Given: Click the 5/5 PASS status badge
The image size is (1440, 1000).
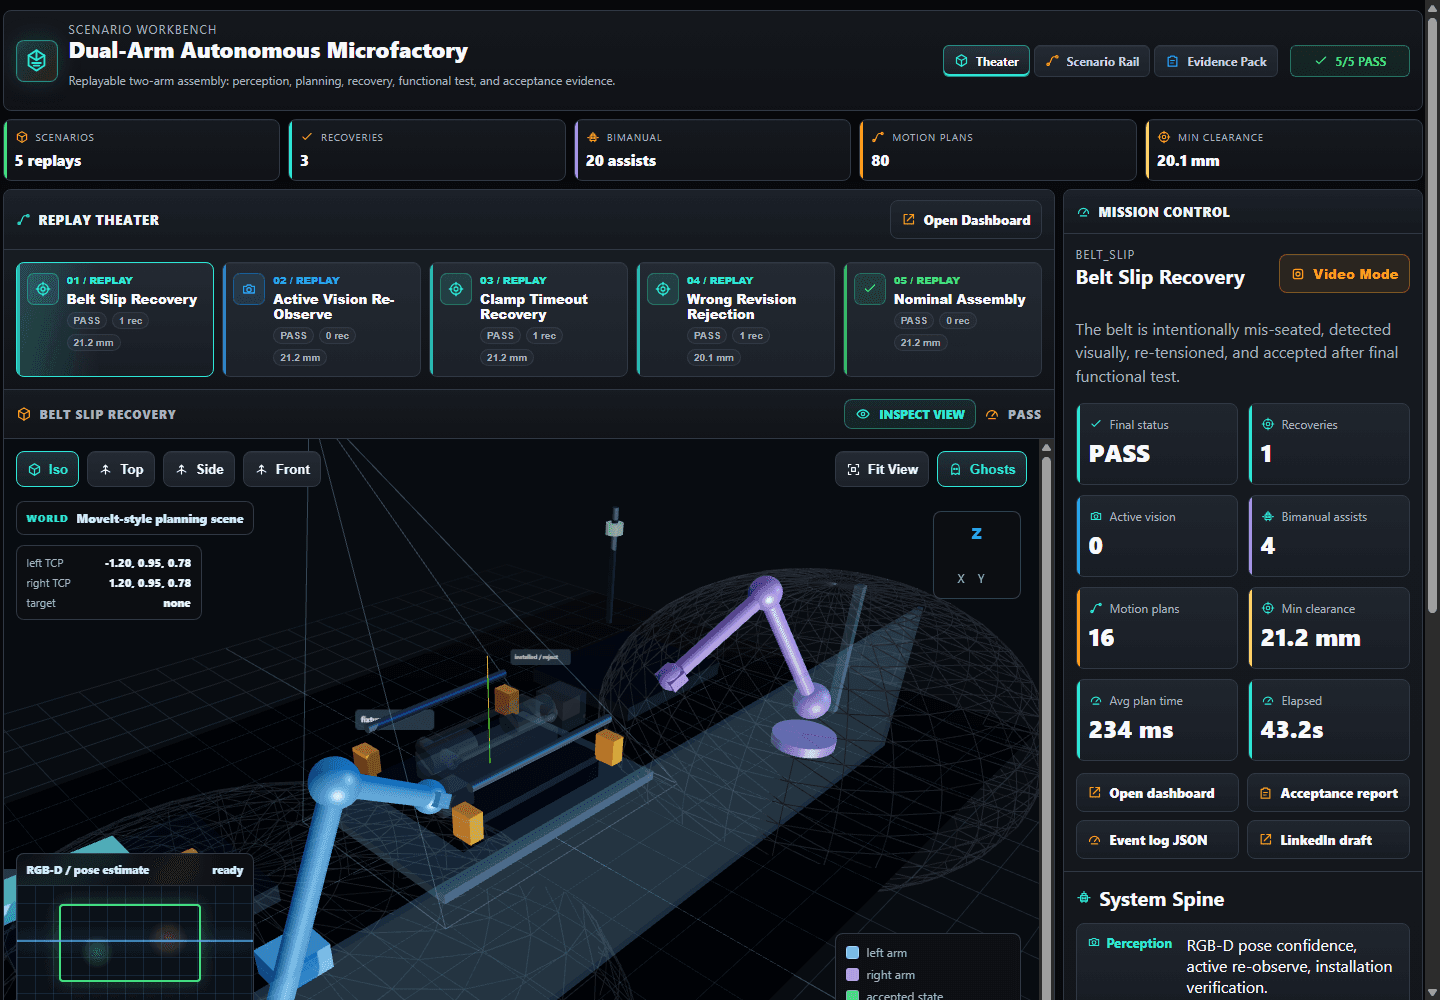Looking at the screenshot, I should click(x=1350, y=61).
